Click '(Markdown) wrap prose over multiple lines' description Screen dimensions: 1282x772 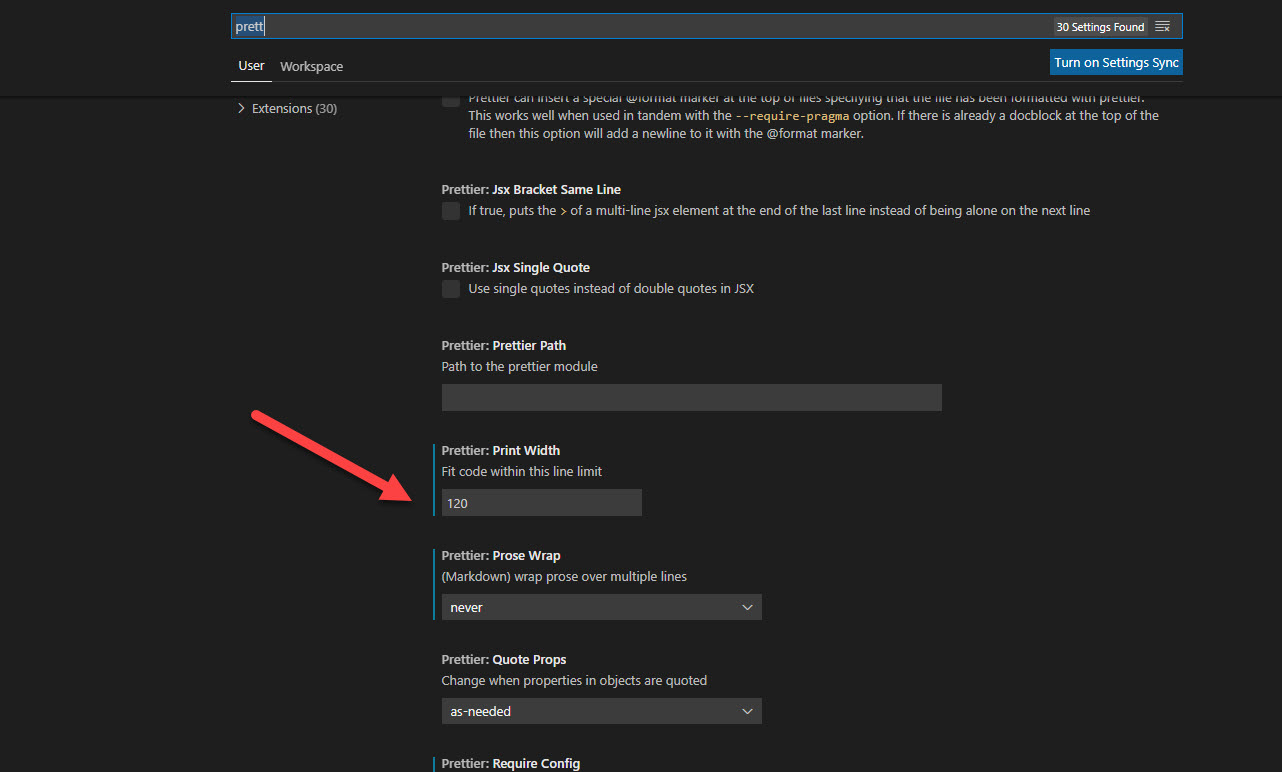[x=564, y=576]
